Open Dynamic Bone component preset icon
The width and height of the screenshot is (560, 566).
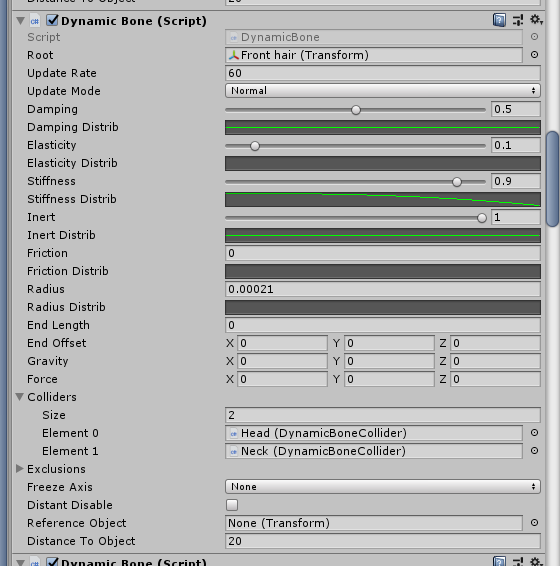(x=518, y=20)
